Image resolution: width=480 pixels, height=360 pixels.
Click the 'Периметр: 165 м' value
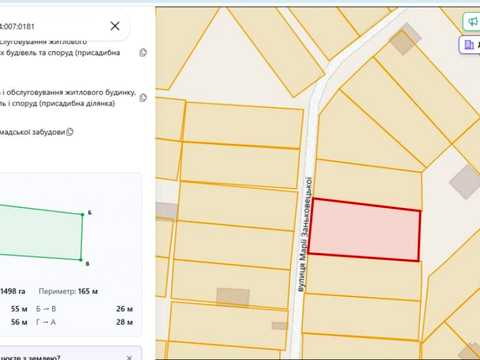pos(68,291)
